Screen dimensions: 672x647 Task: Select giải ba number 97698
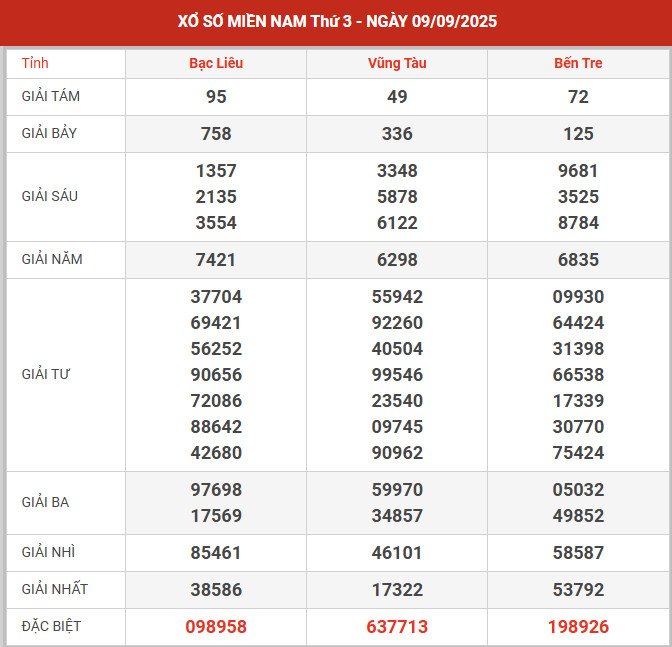coord(216,490)
